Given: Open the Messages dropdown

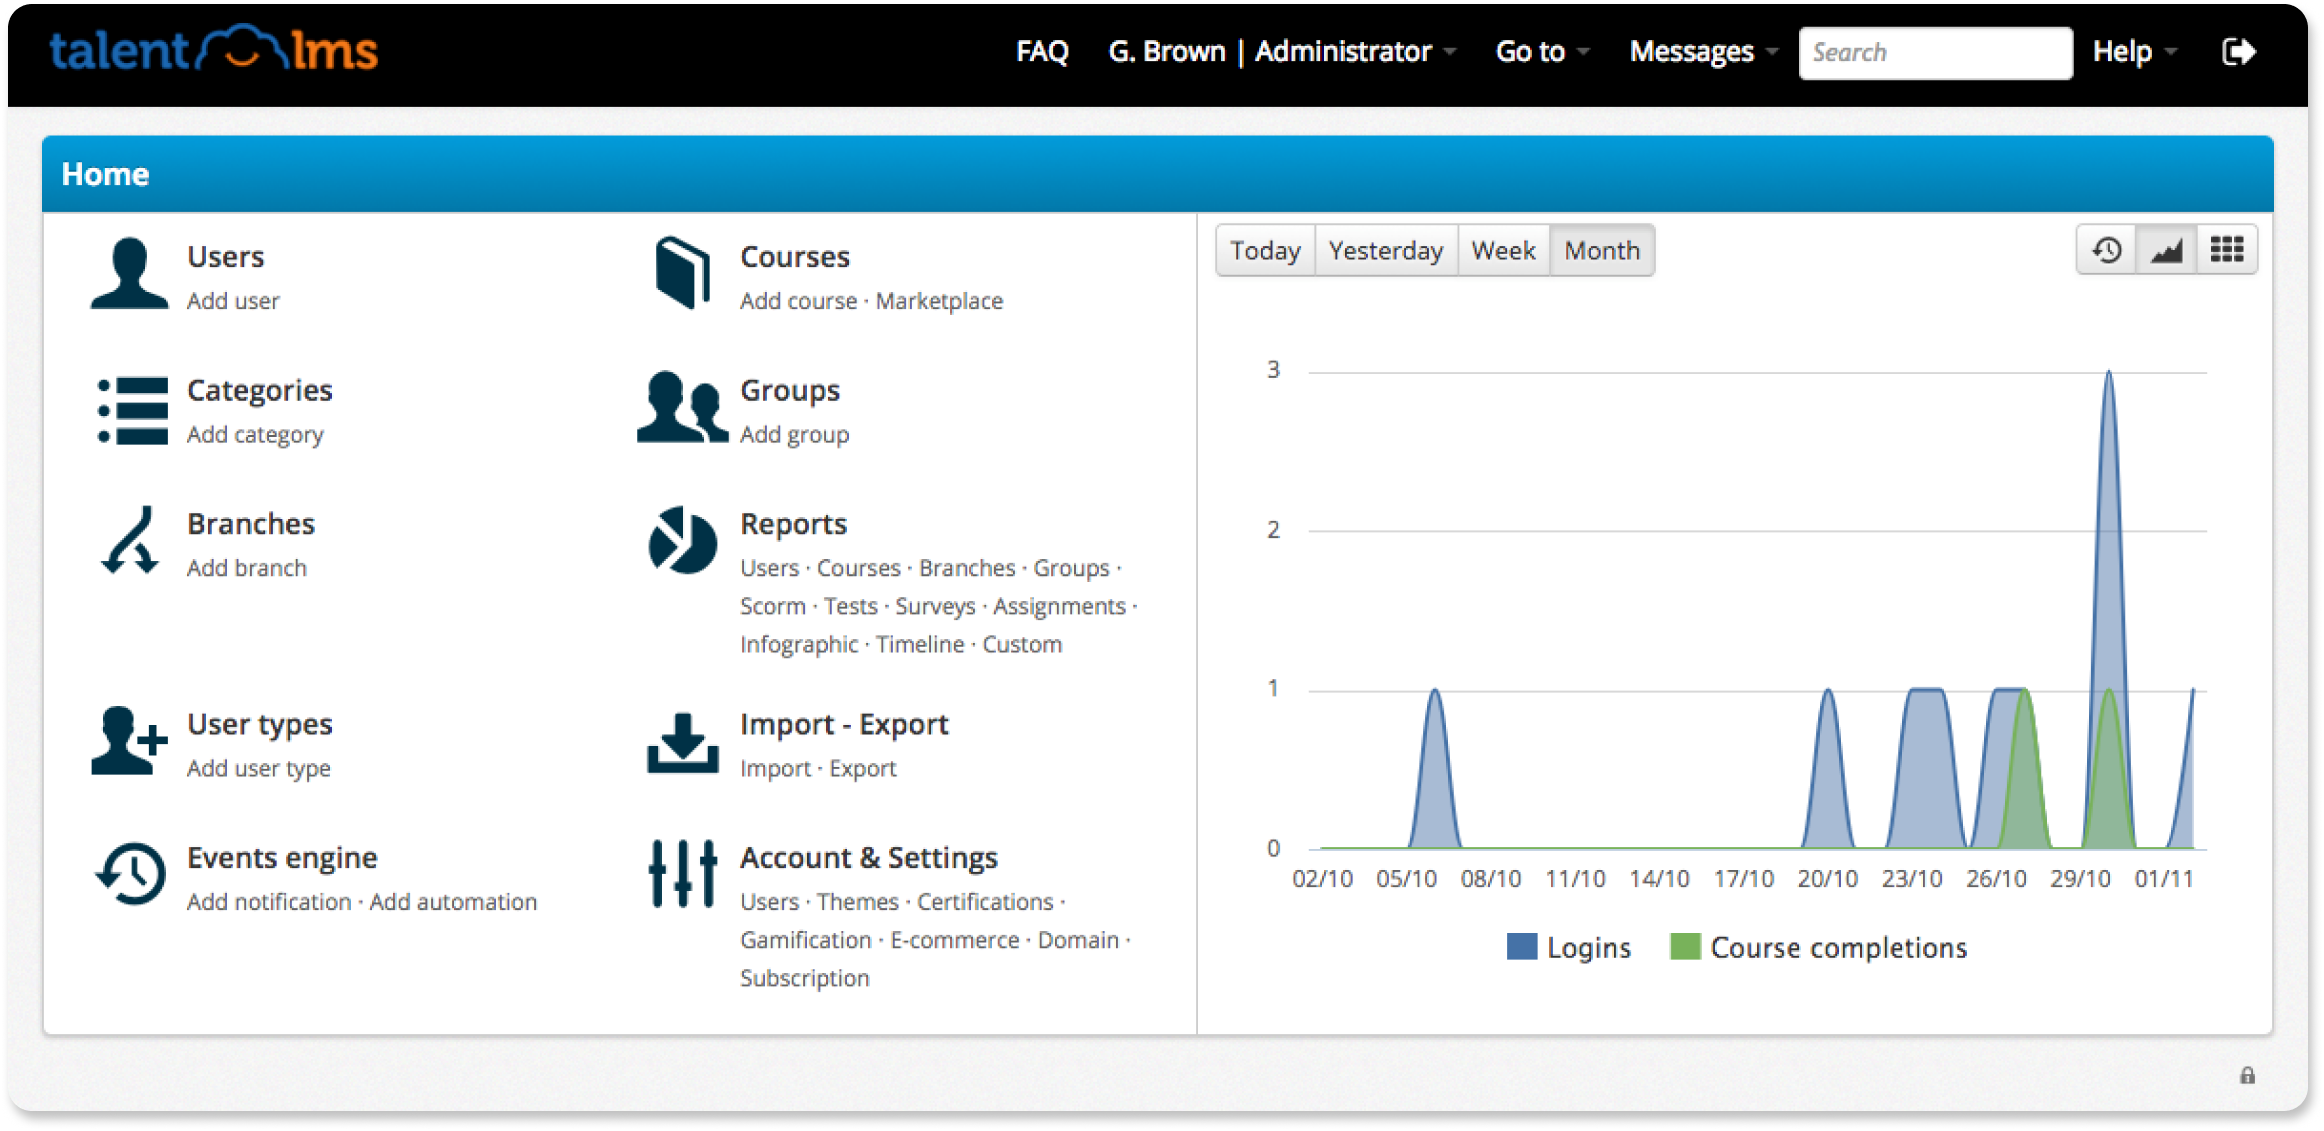Looking at the screenshot, I should click(1702, 51).
